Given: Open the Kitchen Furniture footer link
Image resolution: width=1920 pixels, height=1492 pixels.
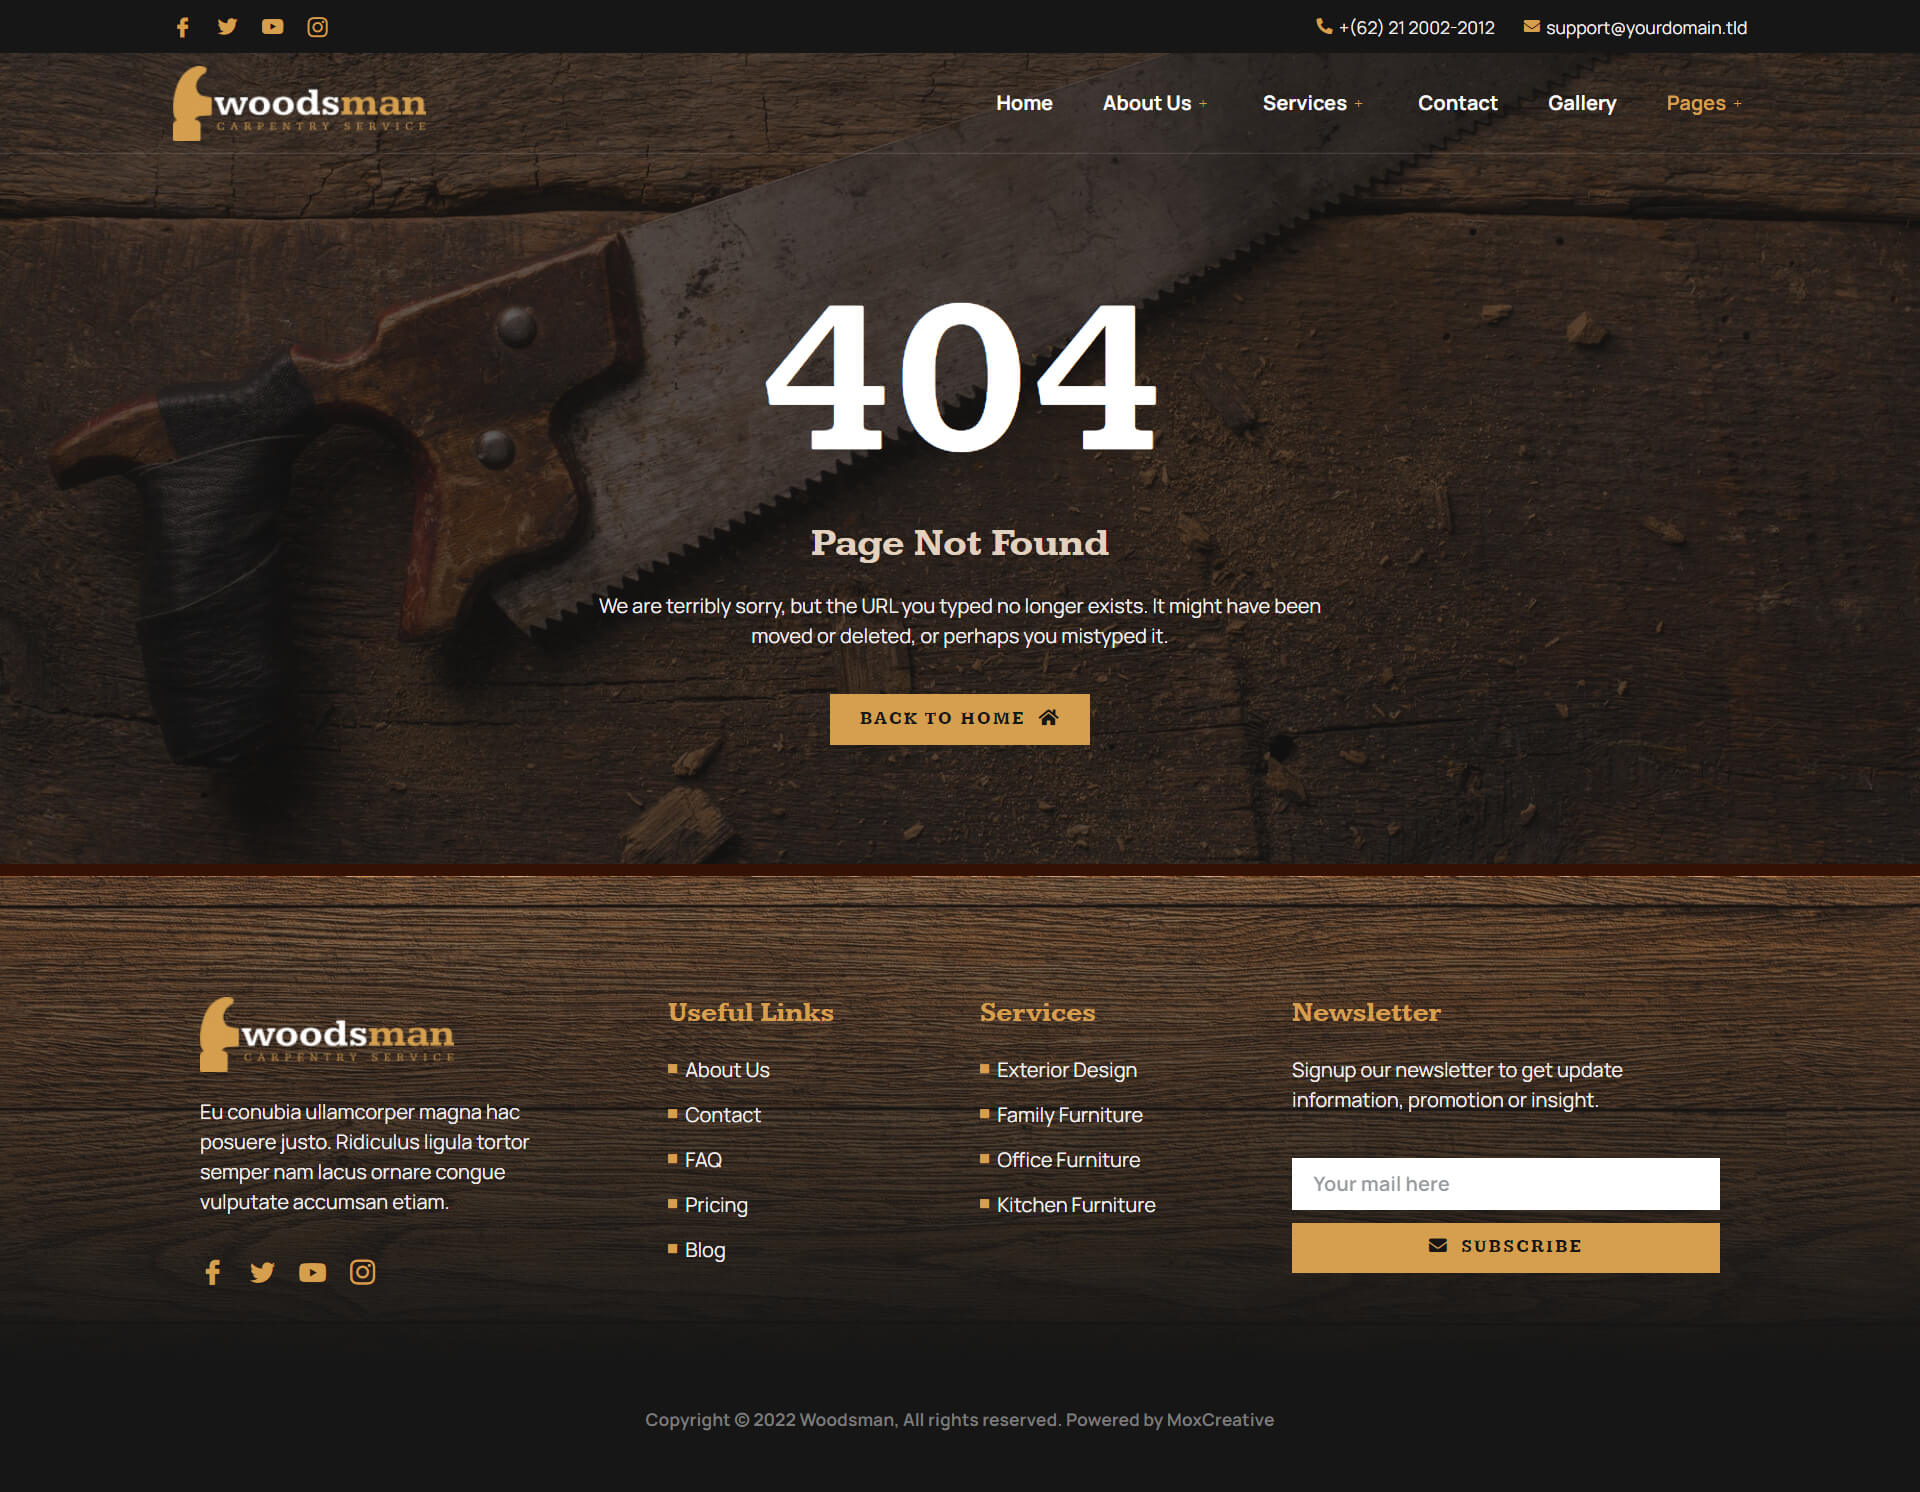Looking at the screenshot, I should click(1075, 1205).
